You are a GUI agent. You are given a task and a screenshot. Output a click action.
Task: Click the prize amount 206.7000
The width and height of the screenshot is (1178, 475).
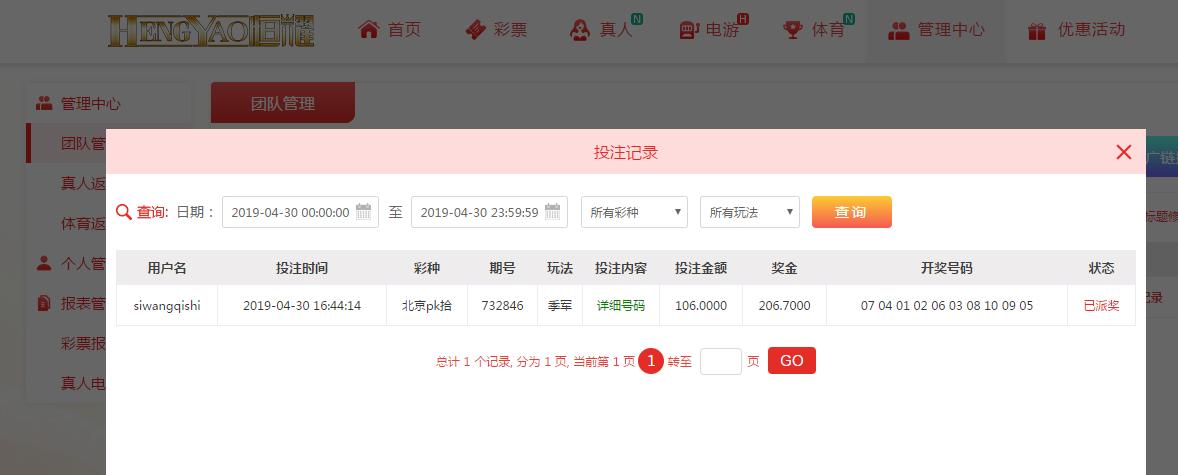pos(784,306)
